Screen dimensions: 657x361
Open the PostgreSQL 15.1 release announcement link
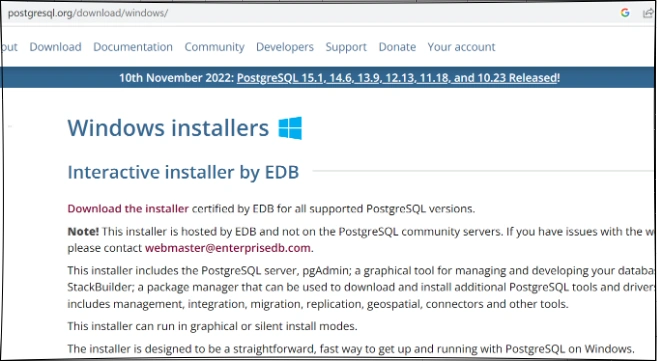(397, 78)
